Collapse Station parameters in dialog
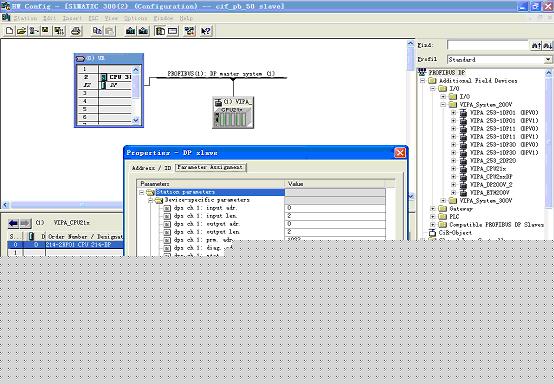This screenshot has width=554, height=384. click(x=141, y=192)
